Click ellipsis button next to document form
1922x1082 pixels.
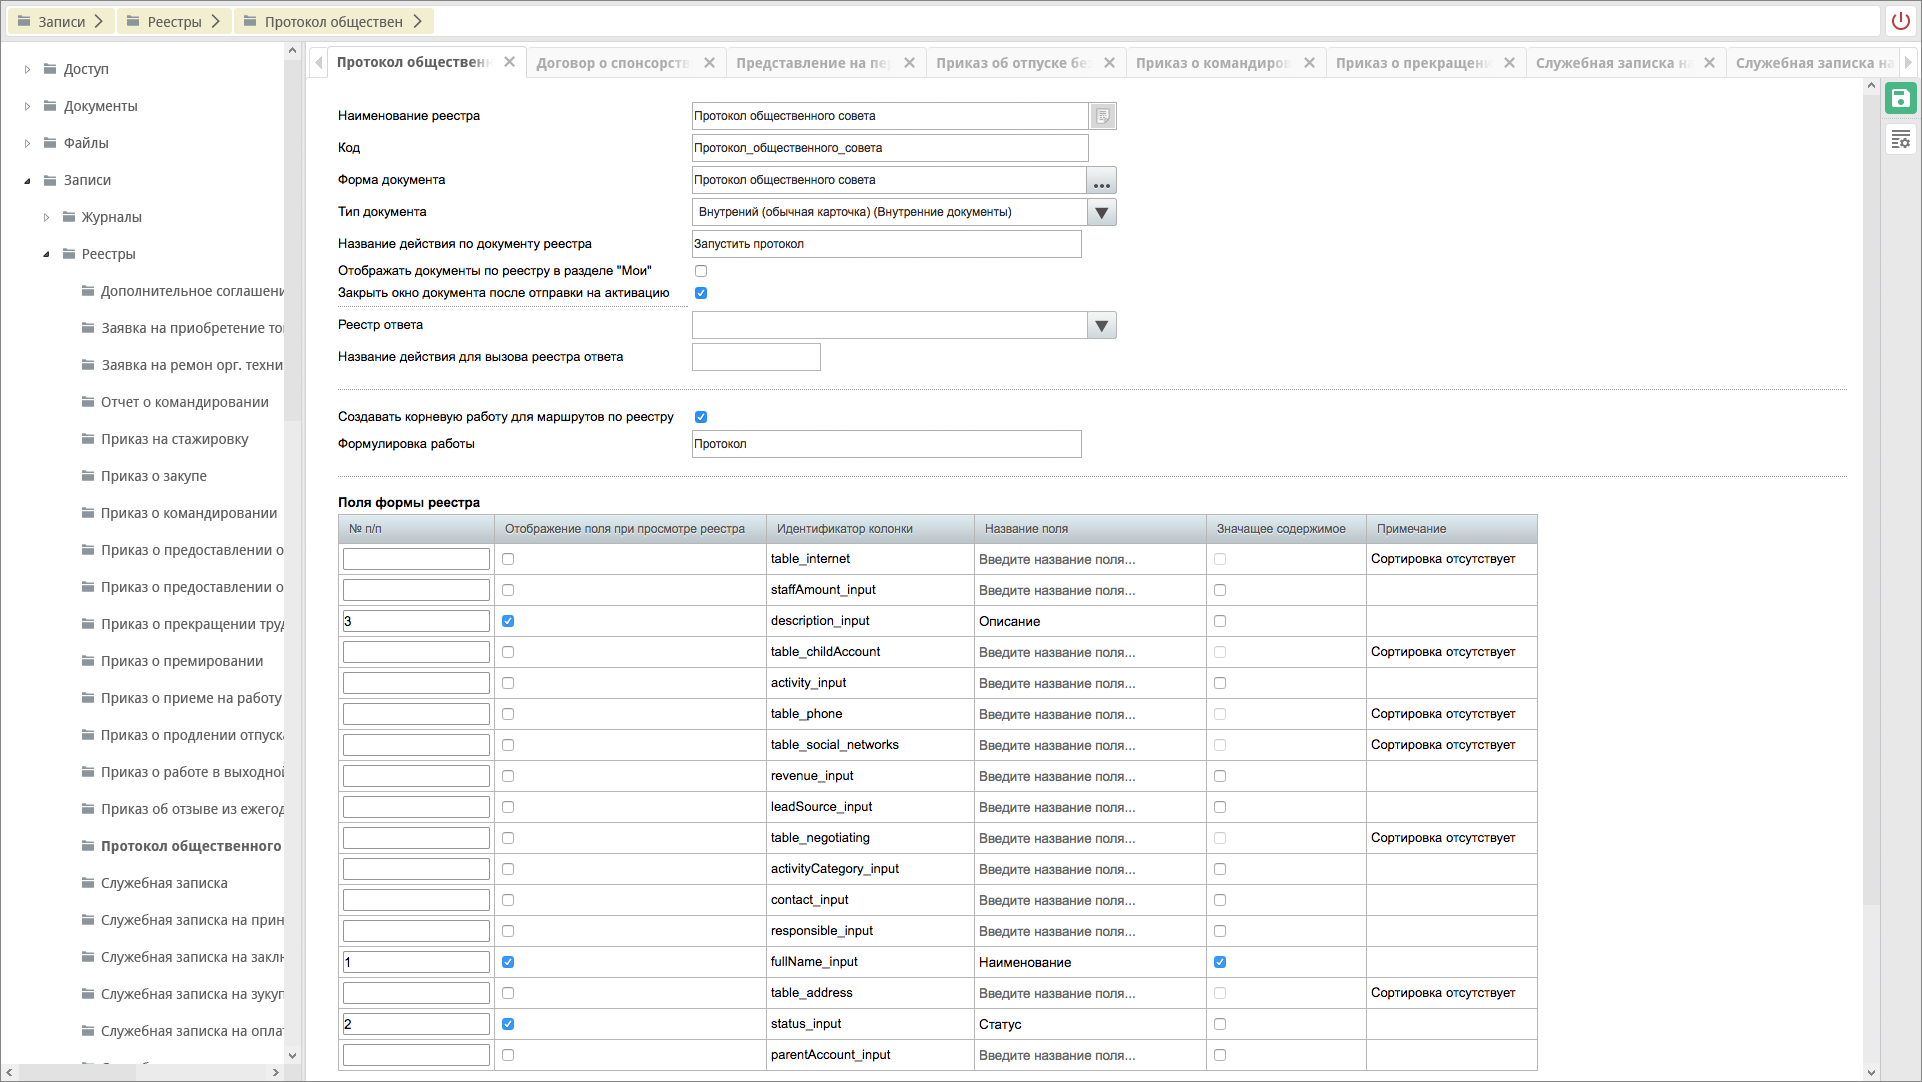point(1101,181)
